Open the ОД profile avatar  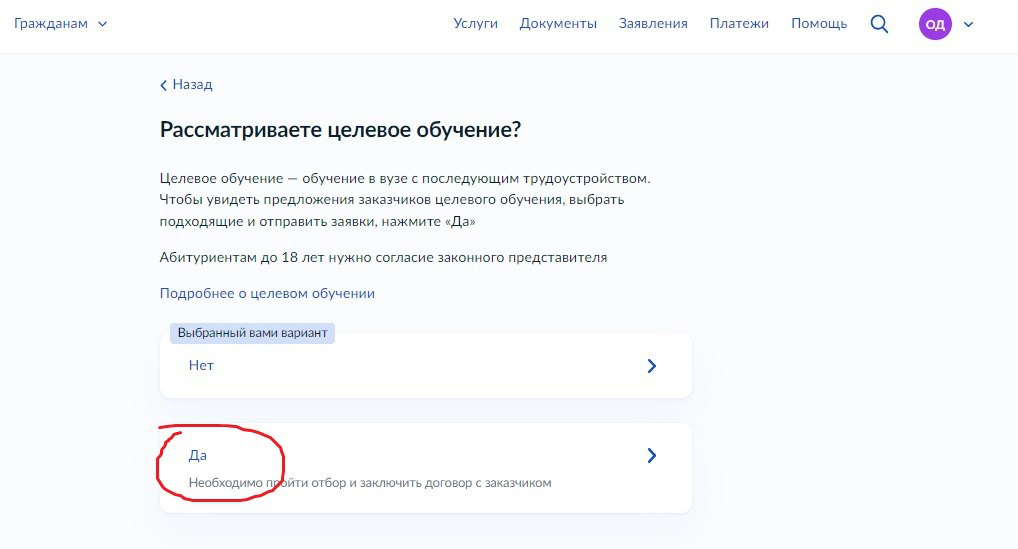[x=935, y=24]
